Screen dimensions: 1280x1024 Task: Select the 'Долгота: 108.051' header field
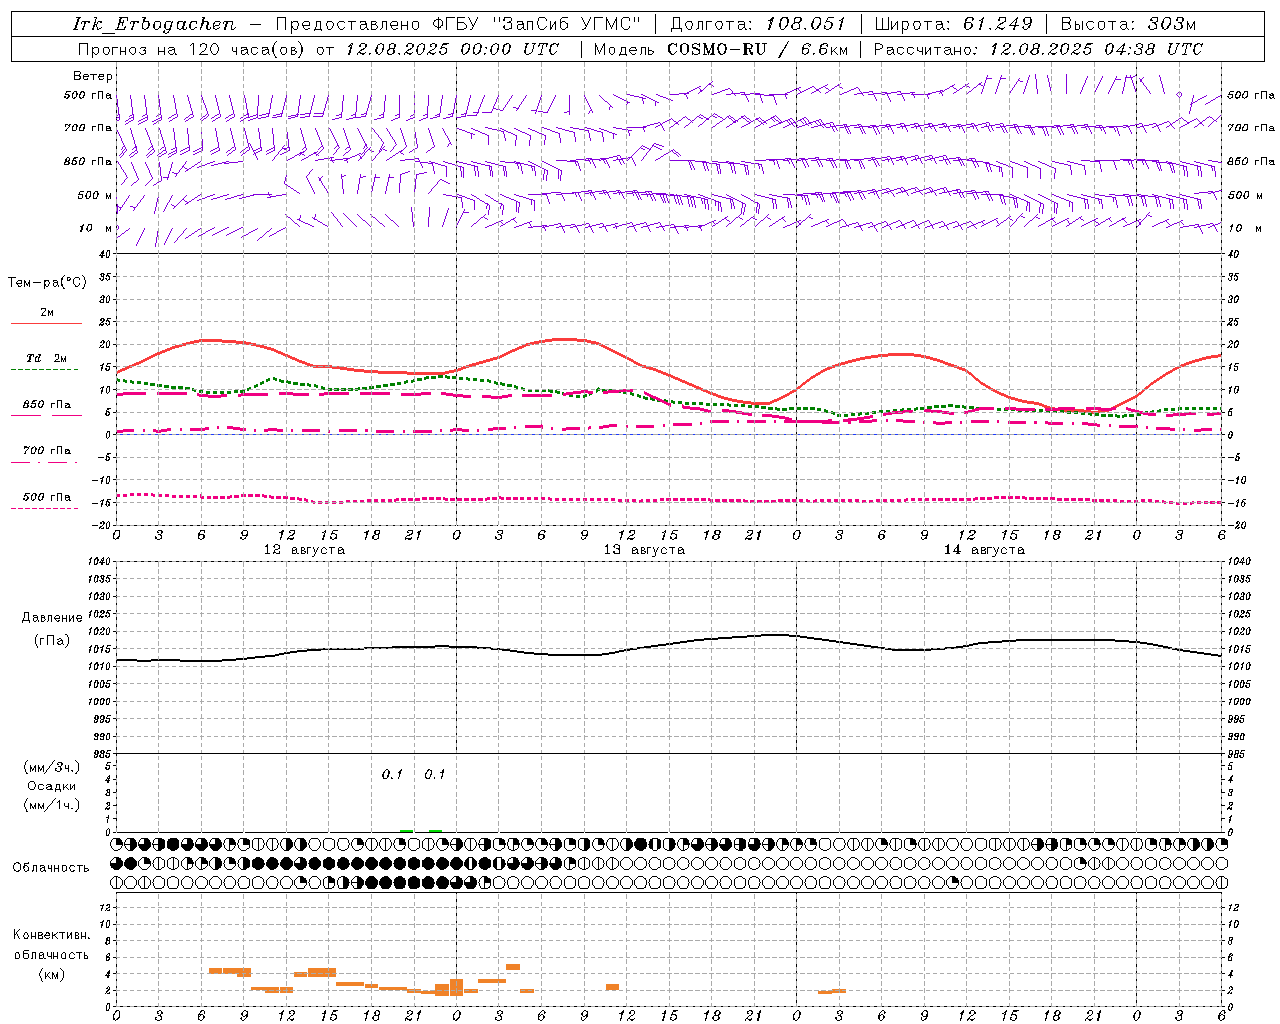point(758,24)
